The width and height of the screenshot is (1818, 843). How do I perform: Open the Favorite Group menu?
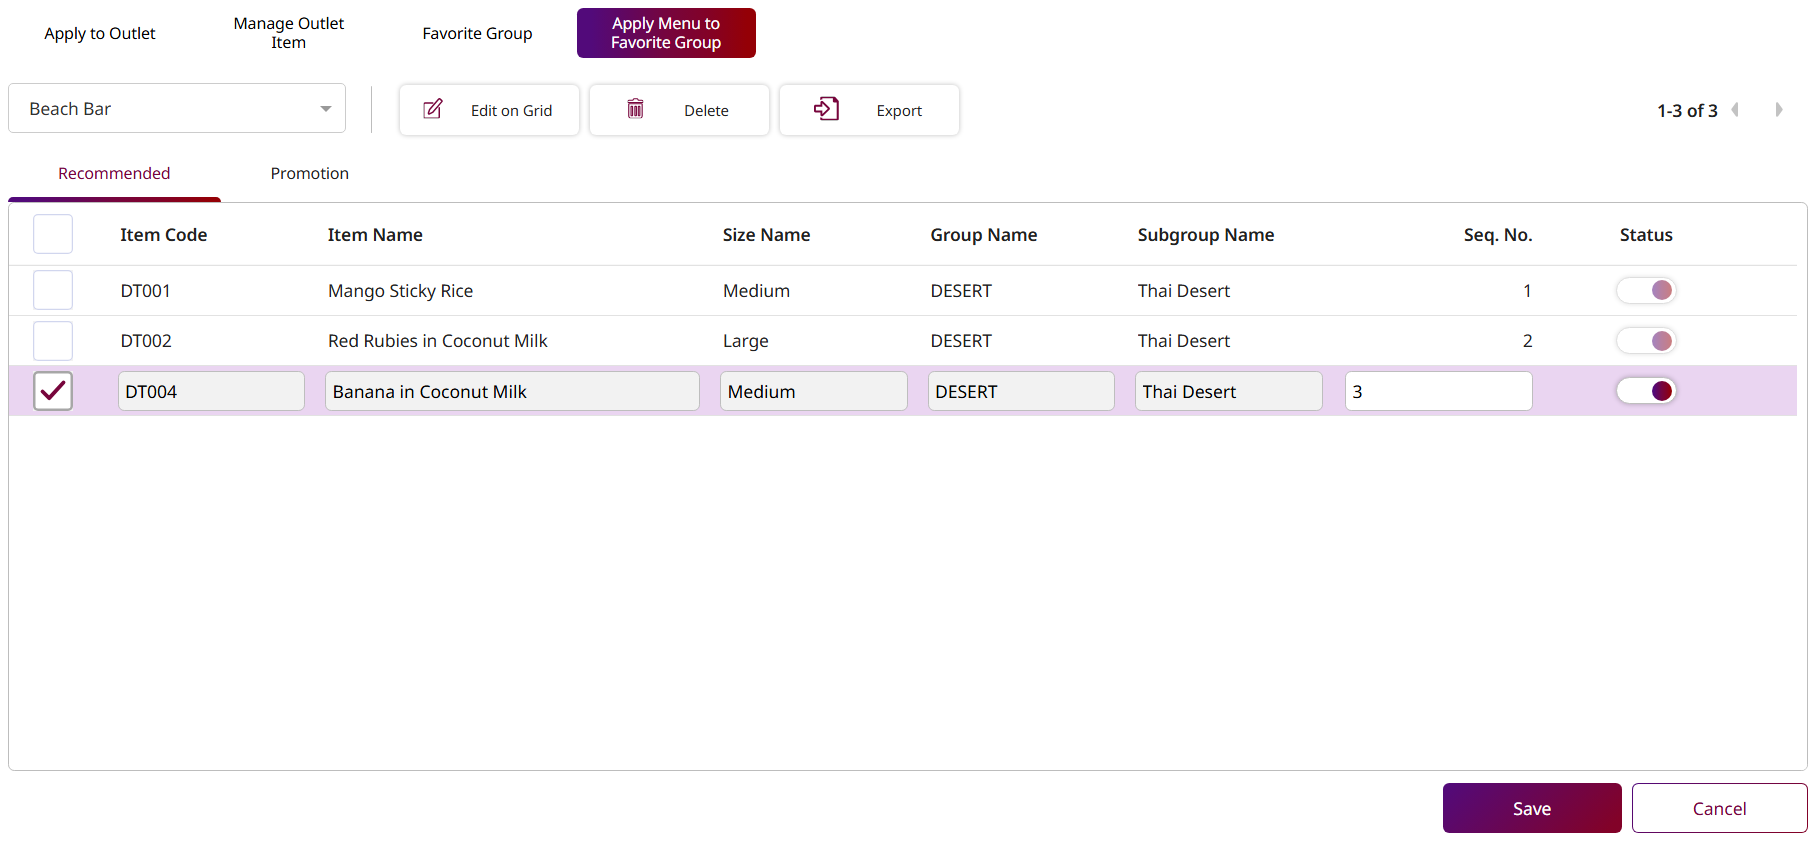click(x=477, y=33)
